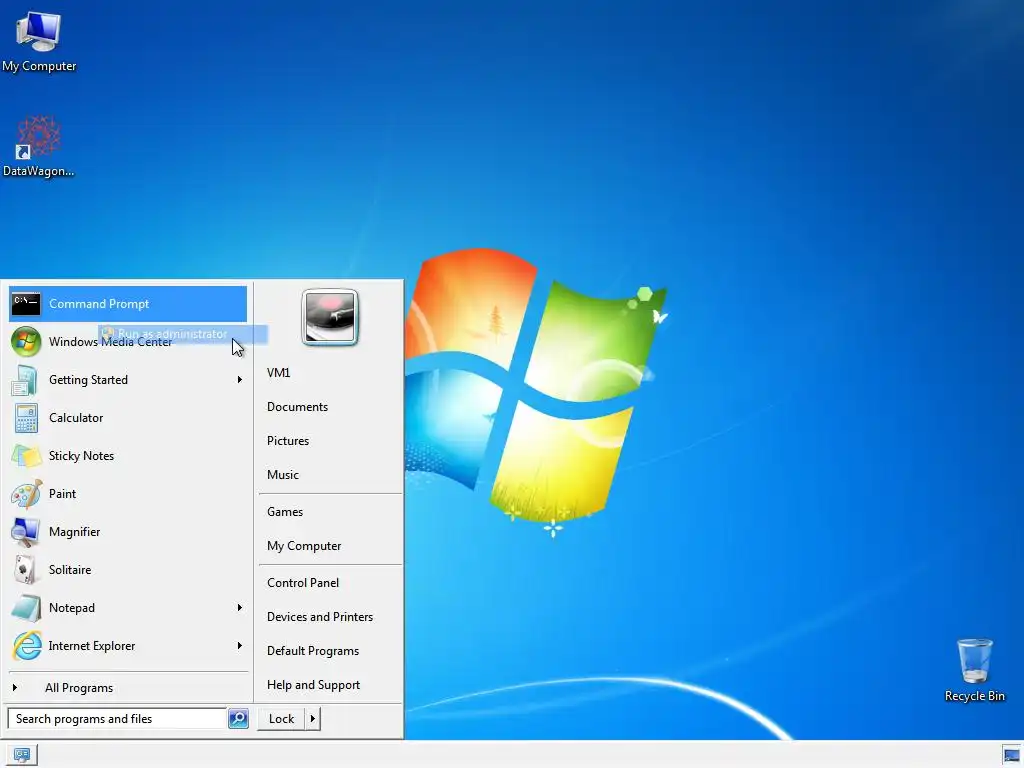Viewport: 1024px width, 768px height.
Task: Click the tray icon at the taskbar's right end
Action: click(1011, 756)
